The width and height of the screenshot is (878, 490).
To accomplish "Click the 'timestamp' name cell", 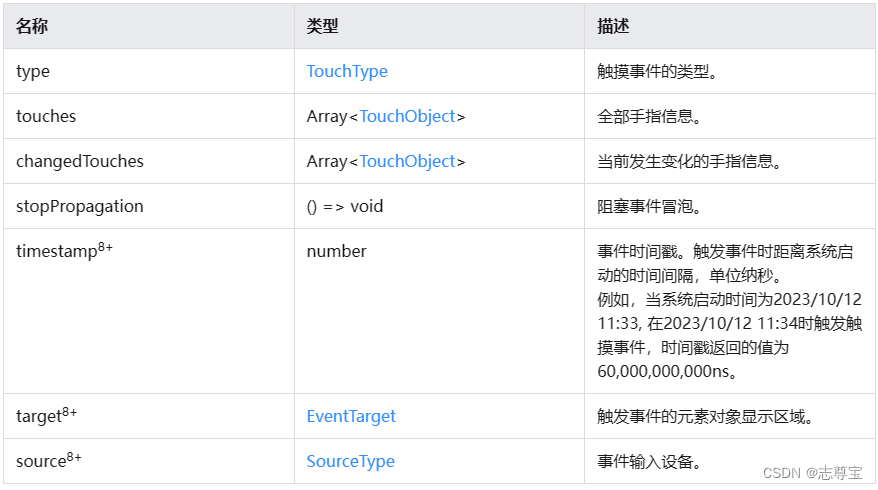I will point(149,311).
